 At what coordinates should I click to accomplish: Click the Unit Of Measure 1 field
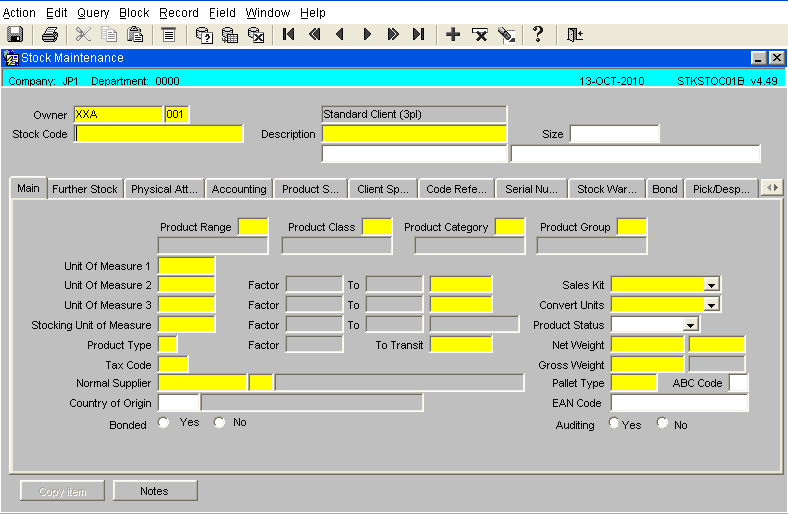(186, 266)
